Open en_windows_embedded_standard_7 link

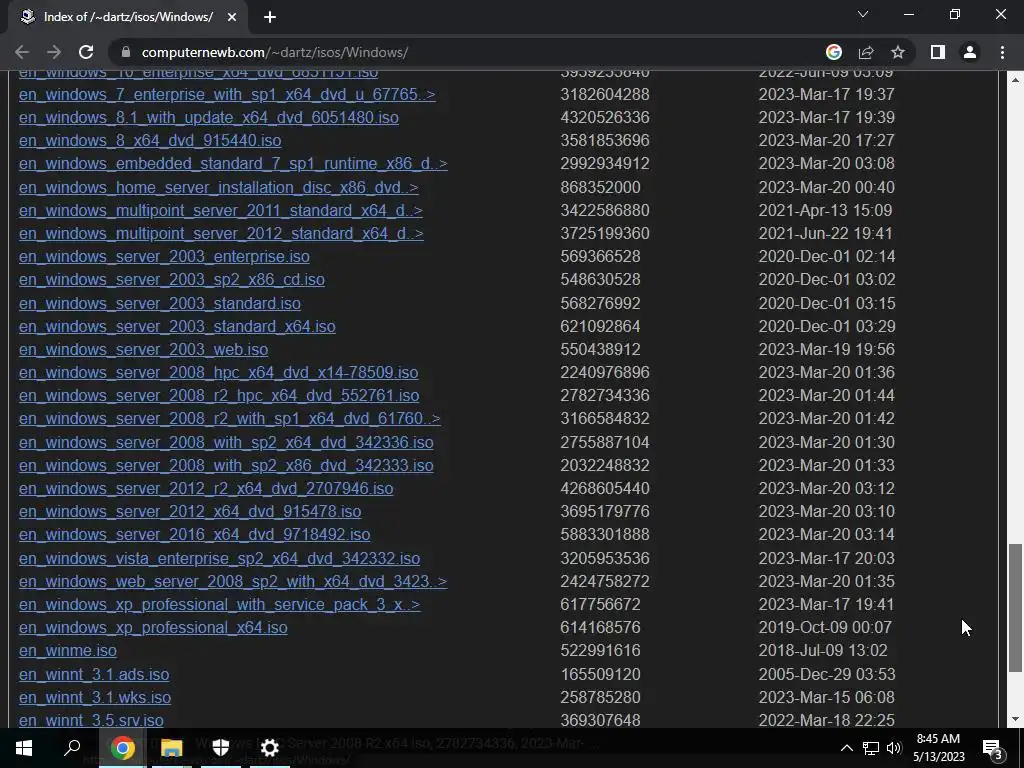(233, 163)
